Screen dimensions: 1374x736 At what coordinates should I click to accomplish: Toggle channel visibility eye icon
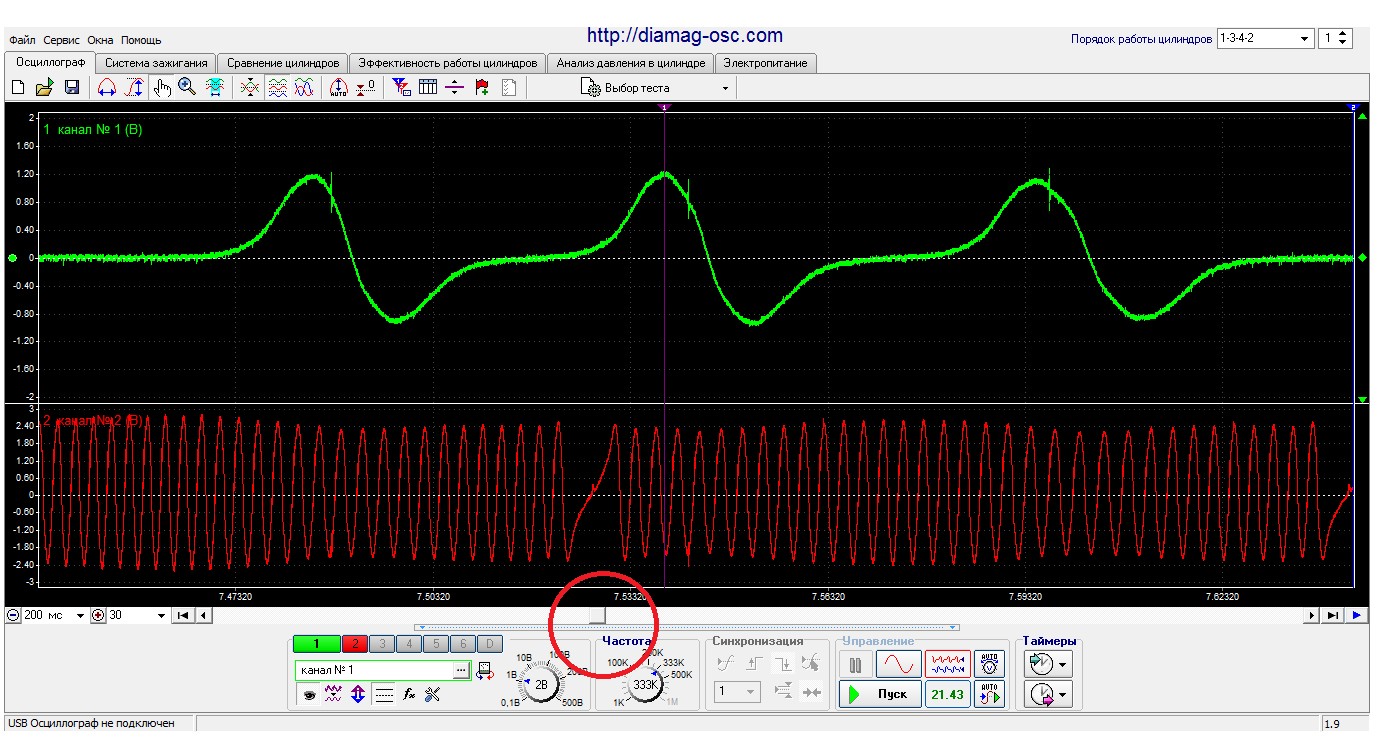[309, 694]
